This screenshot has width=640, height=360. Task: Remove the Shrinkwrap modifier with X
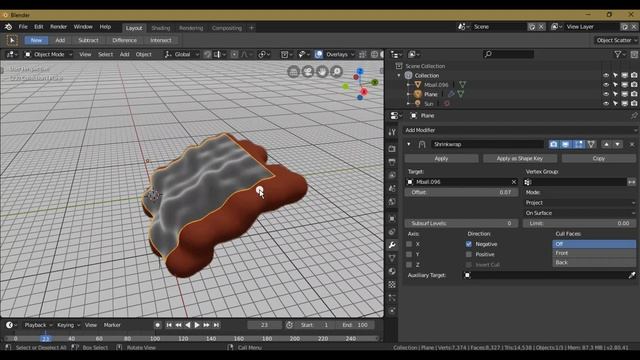coord(632,144)
